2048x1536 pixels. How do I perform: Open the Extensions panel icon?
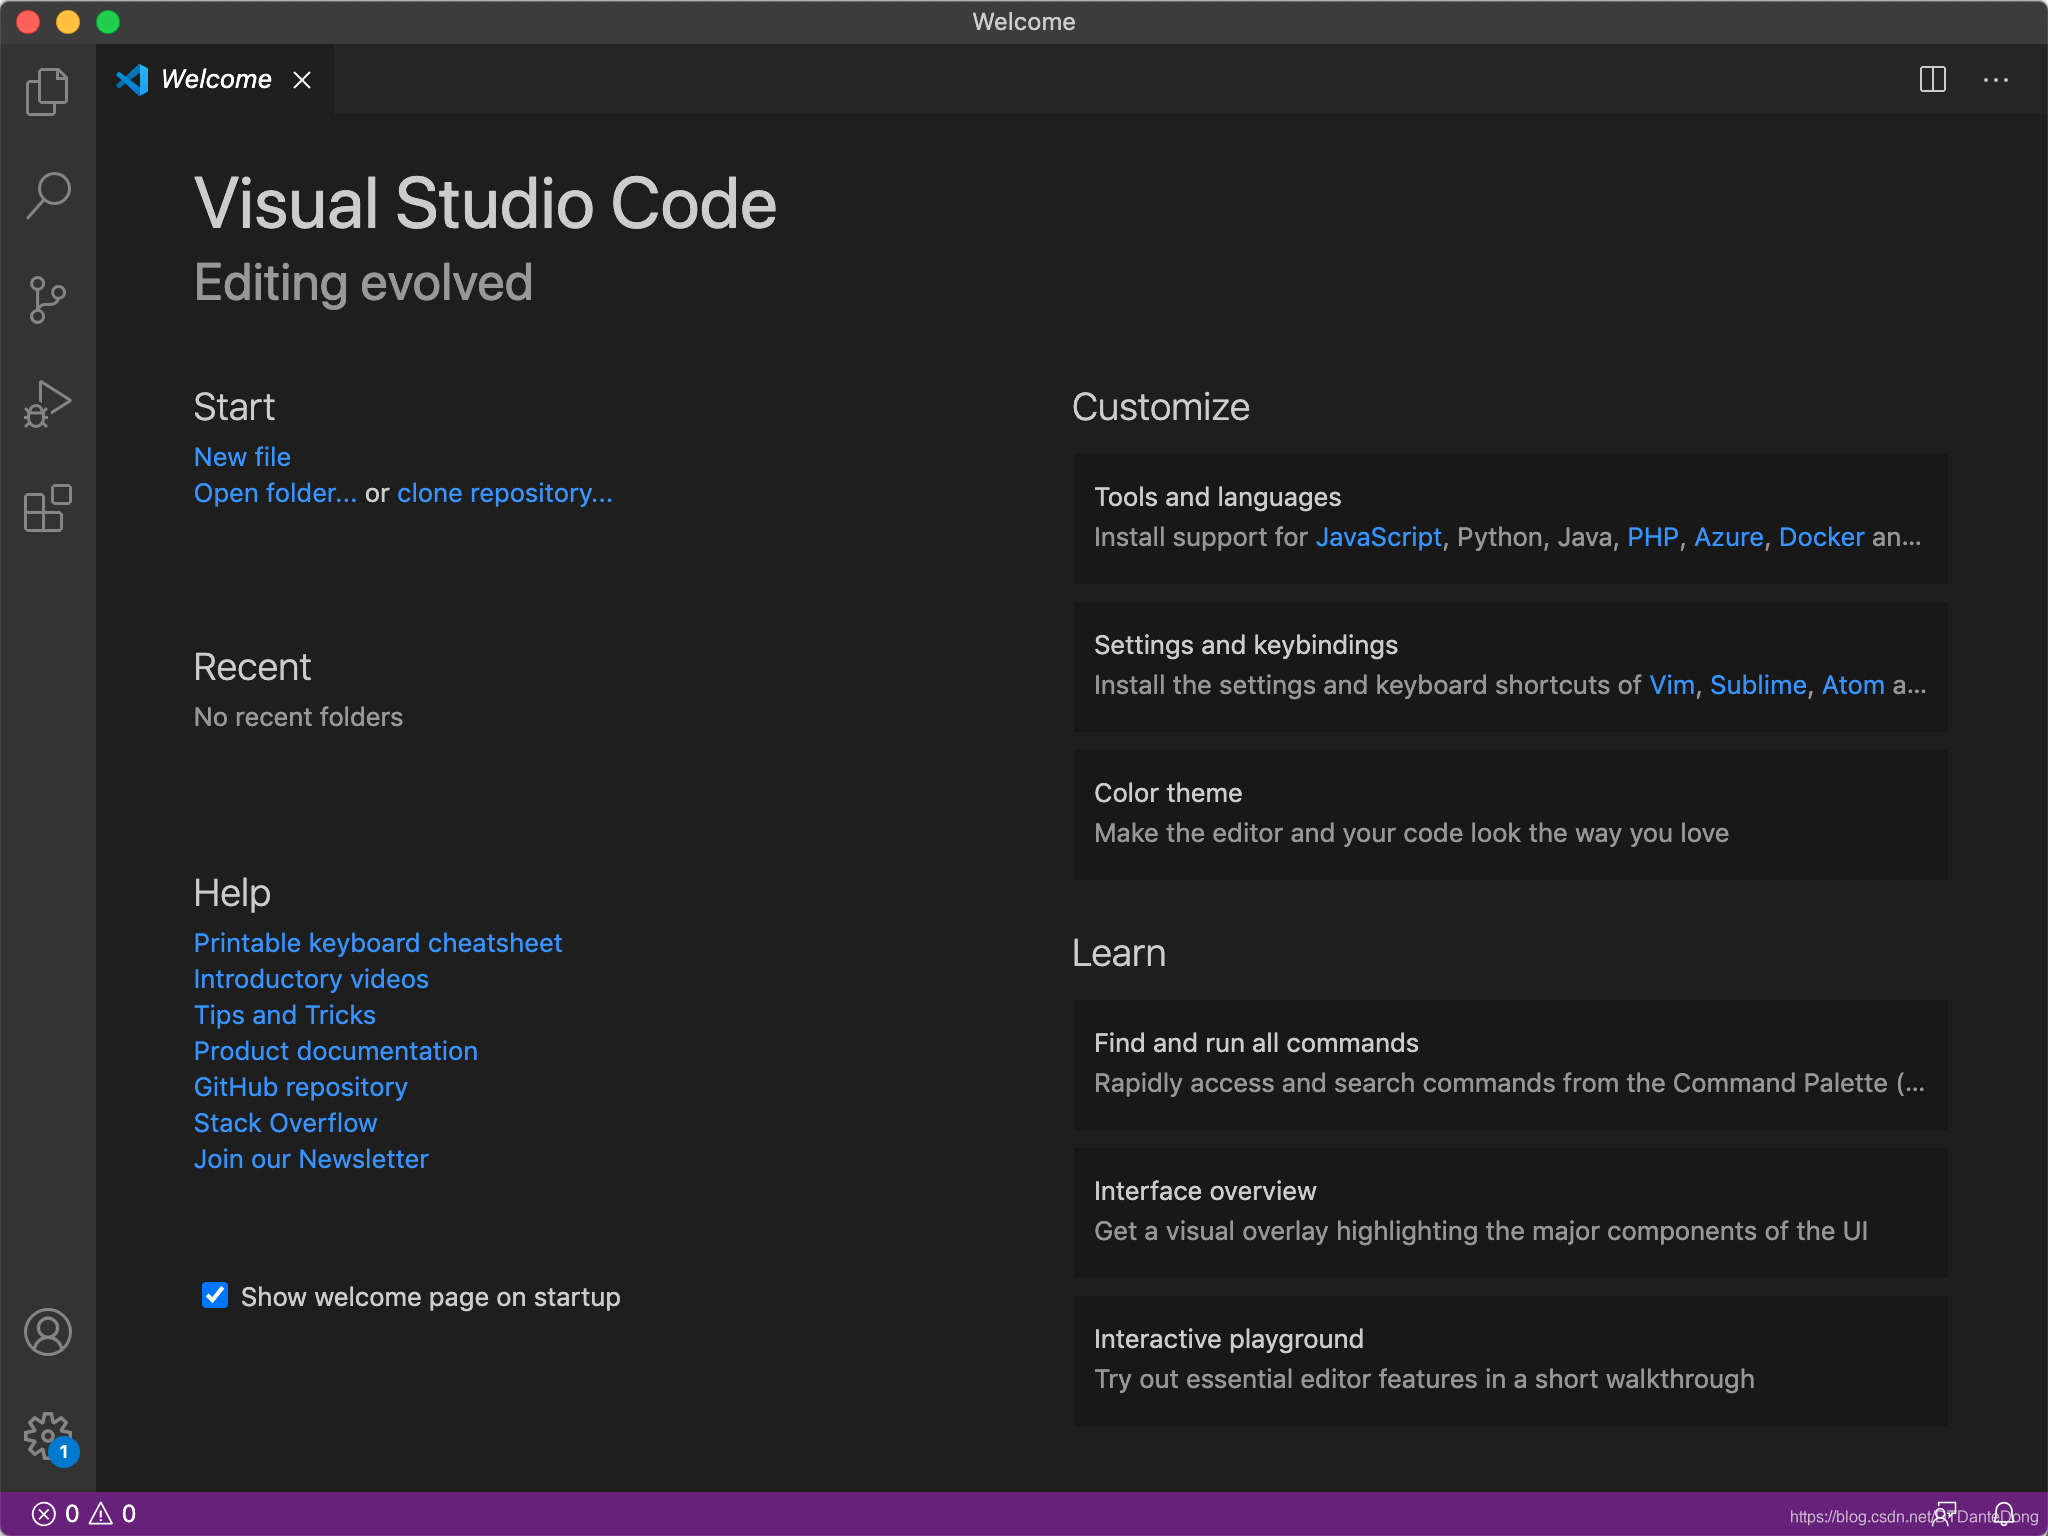(x=48, y=507)
